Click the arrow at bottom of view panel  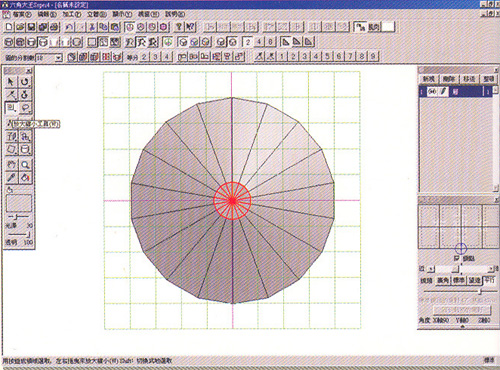click(x=462, y=327)
